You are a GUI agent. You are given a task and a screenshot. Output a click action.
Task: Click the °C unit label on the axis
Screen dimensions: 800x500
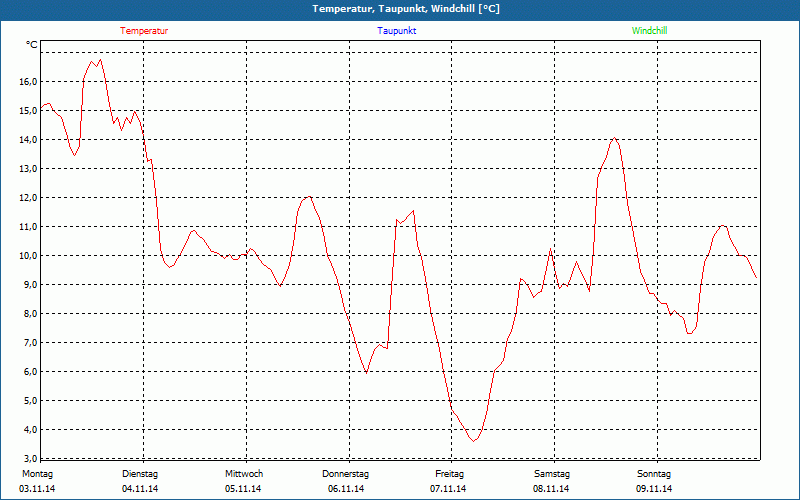[32, 45]
